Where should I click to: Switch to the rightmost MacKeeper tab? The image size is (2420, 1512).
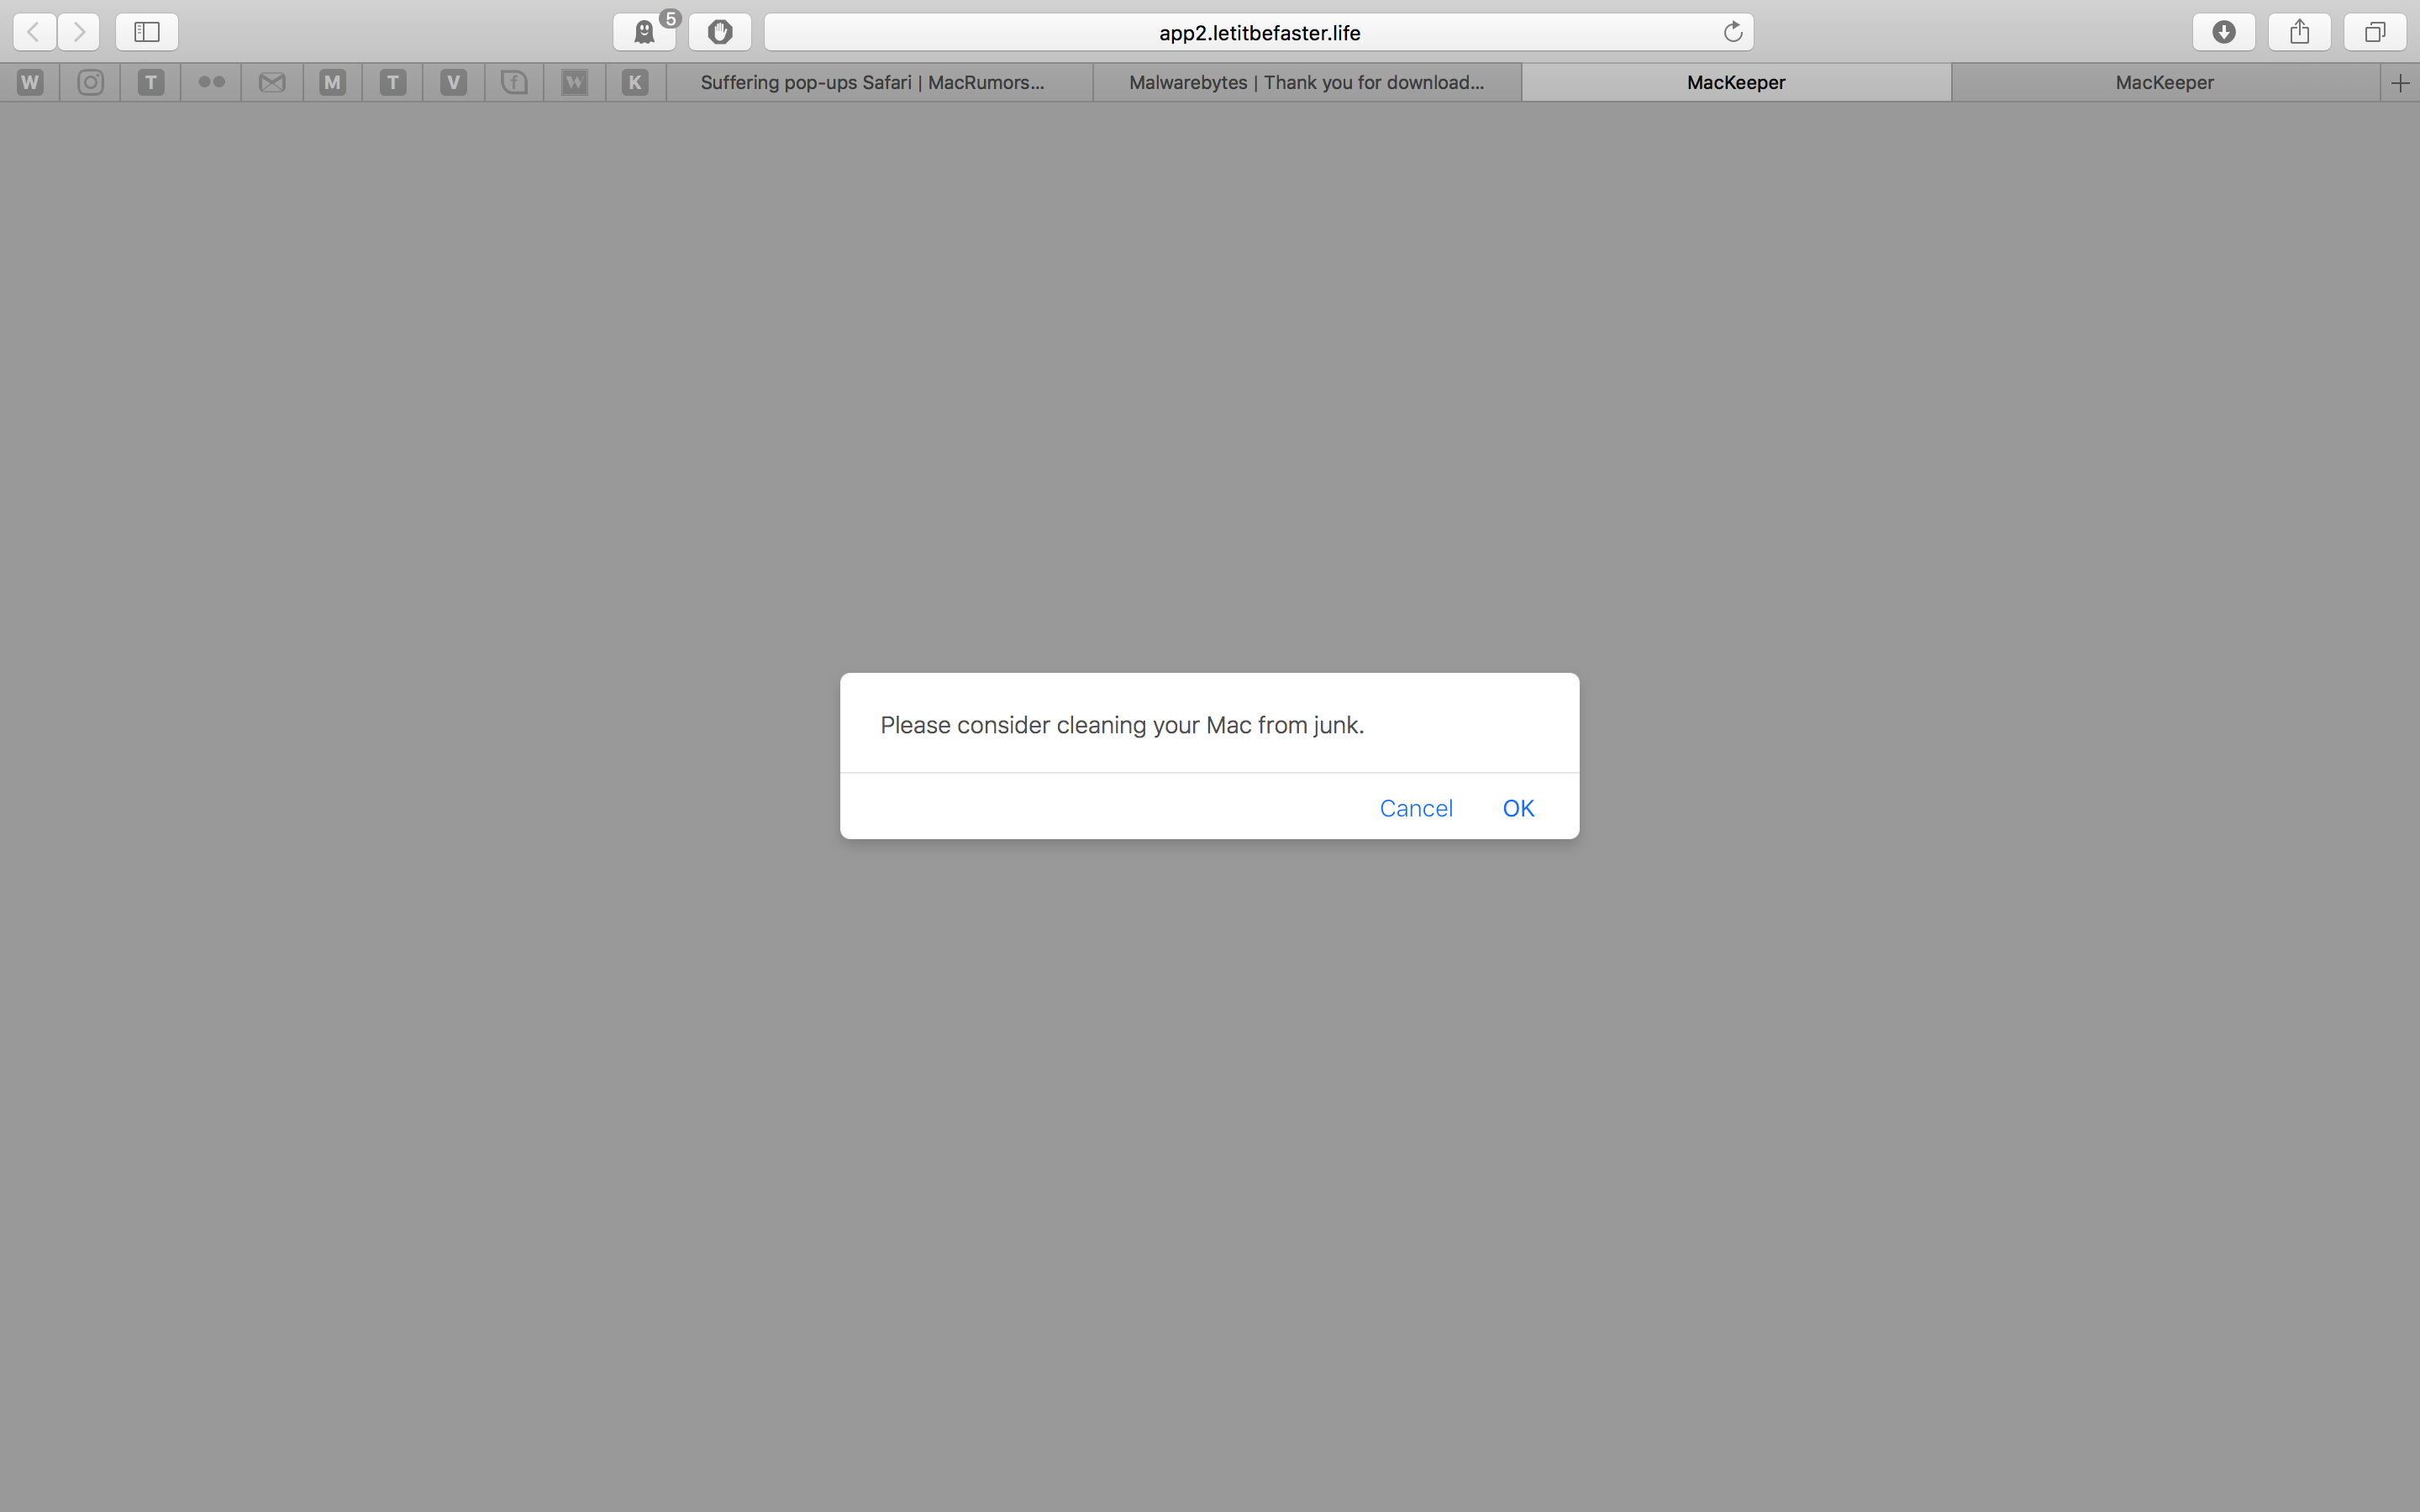(2164, 82)
